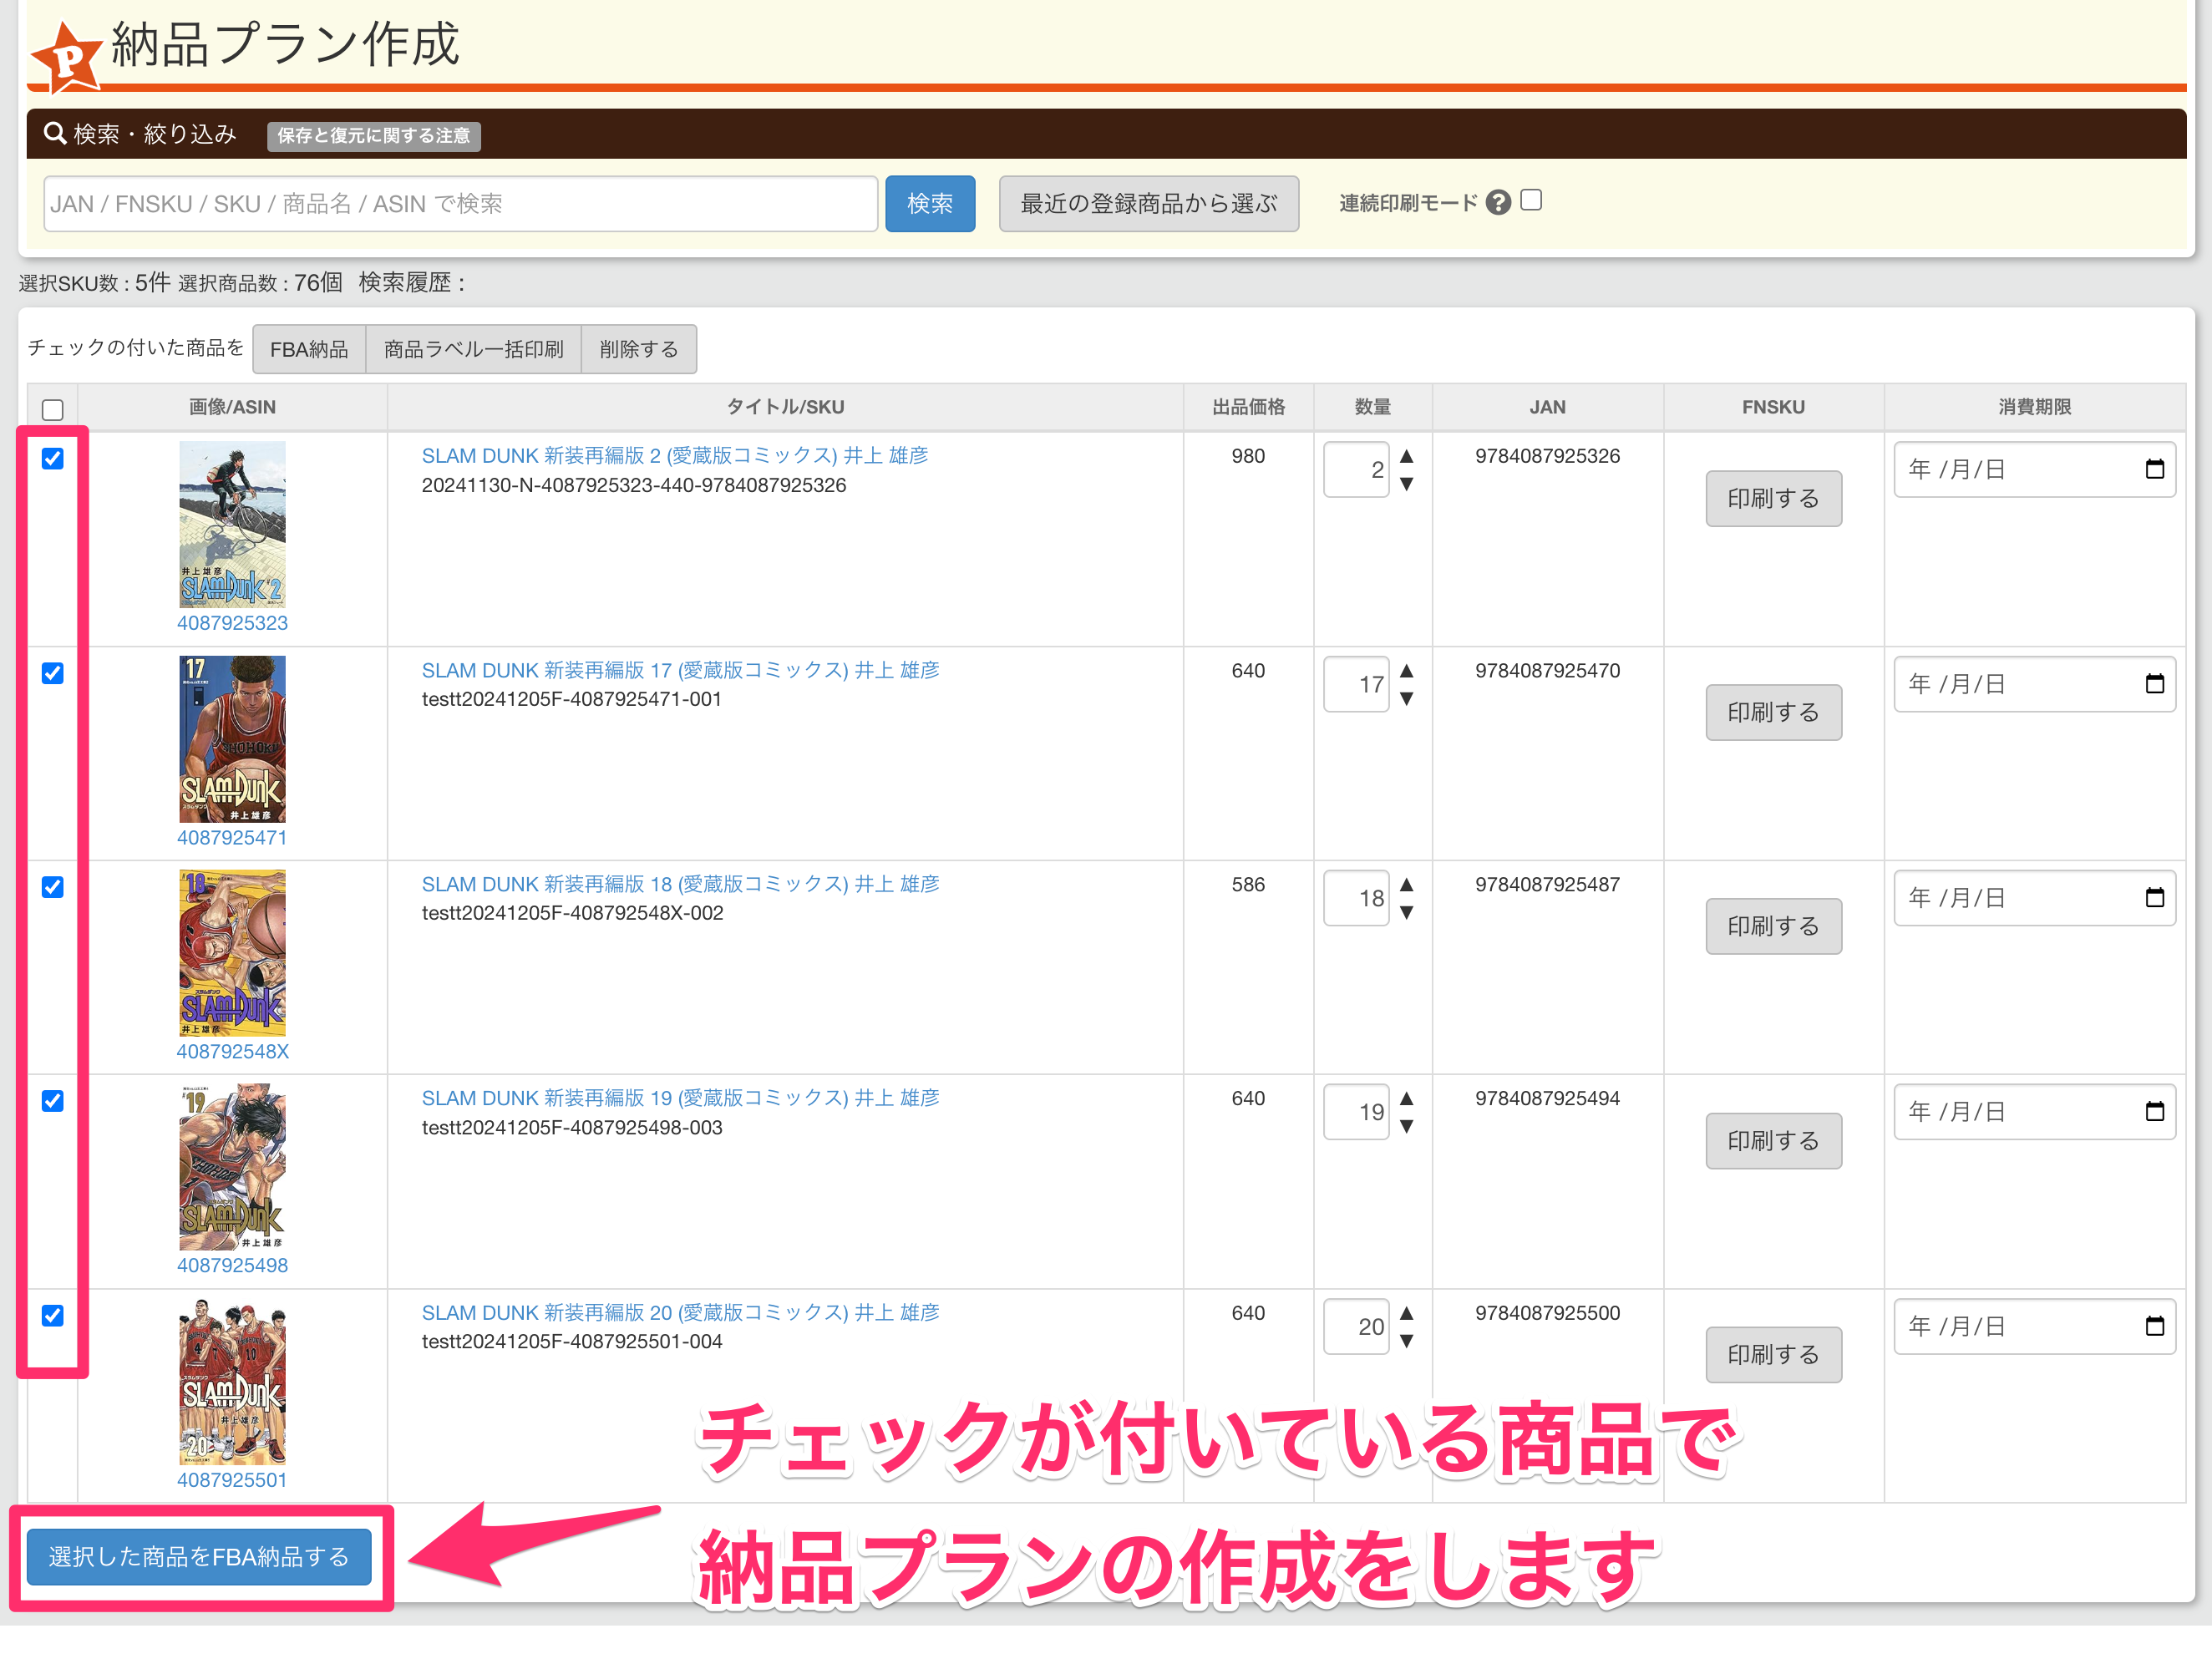Increase quantity for SLAM DUNK 2 row
The image size is (2212, 1664).
(1406, 456)
